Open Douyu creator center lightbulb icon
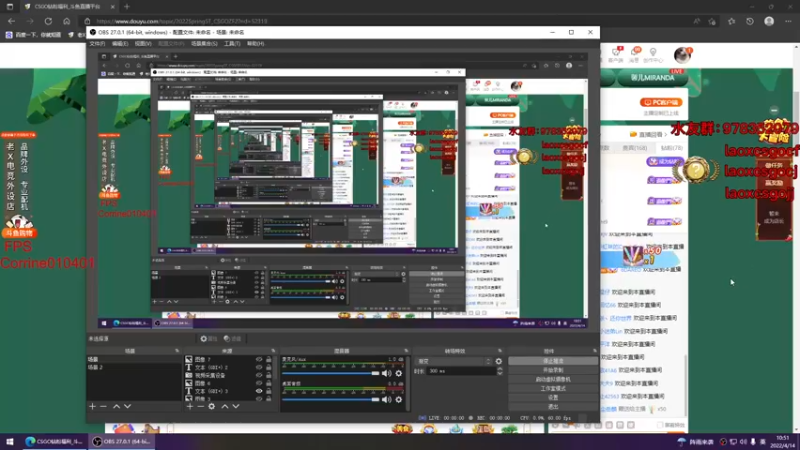Image resolution: width=800 pixels, height=450 pixels. [x=653, y=55]
